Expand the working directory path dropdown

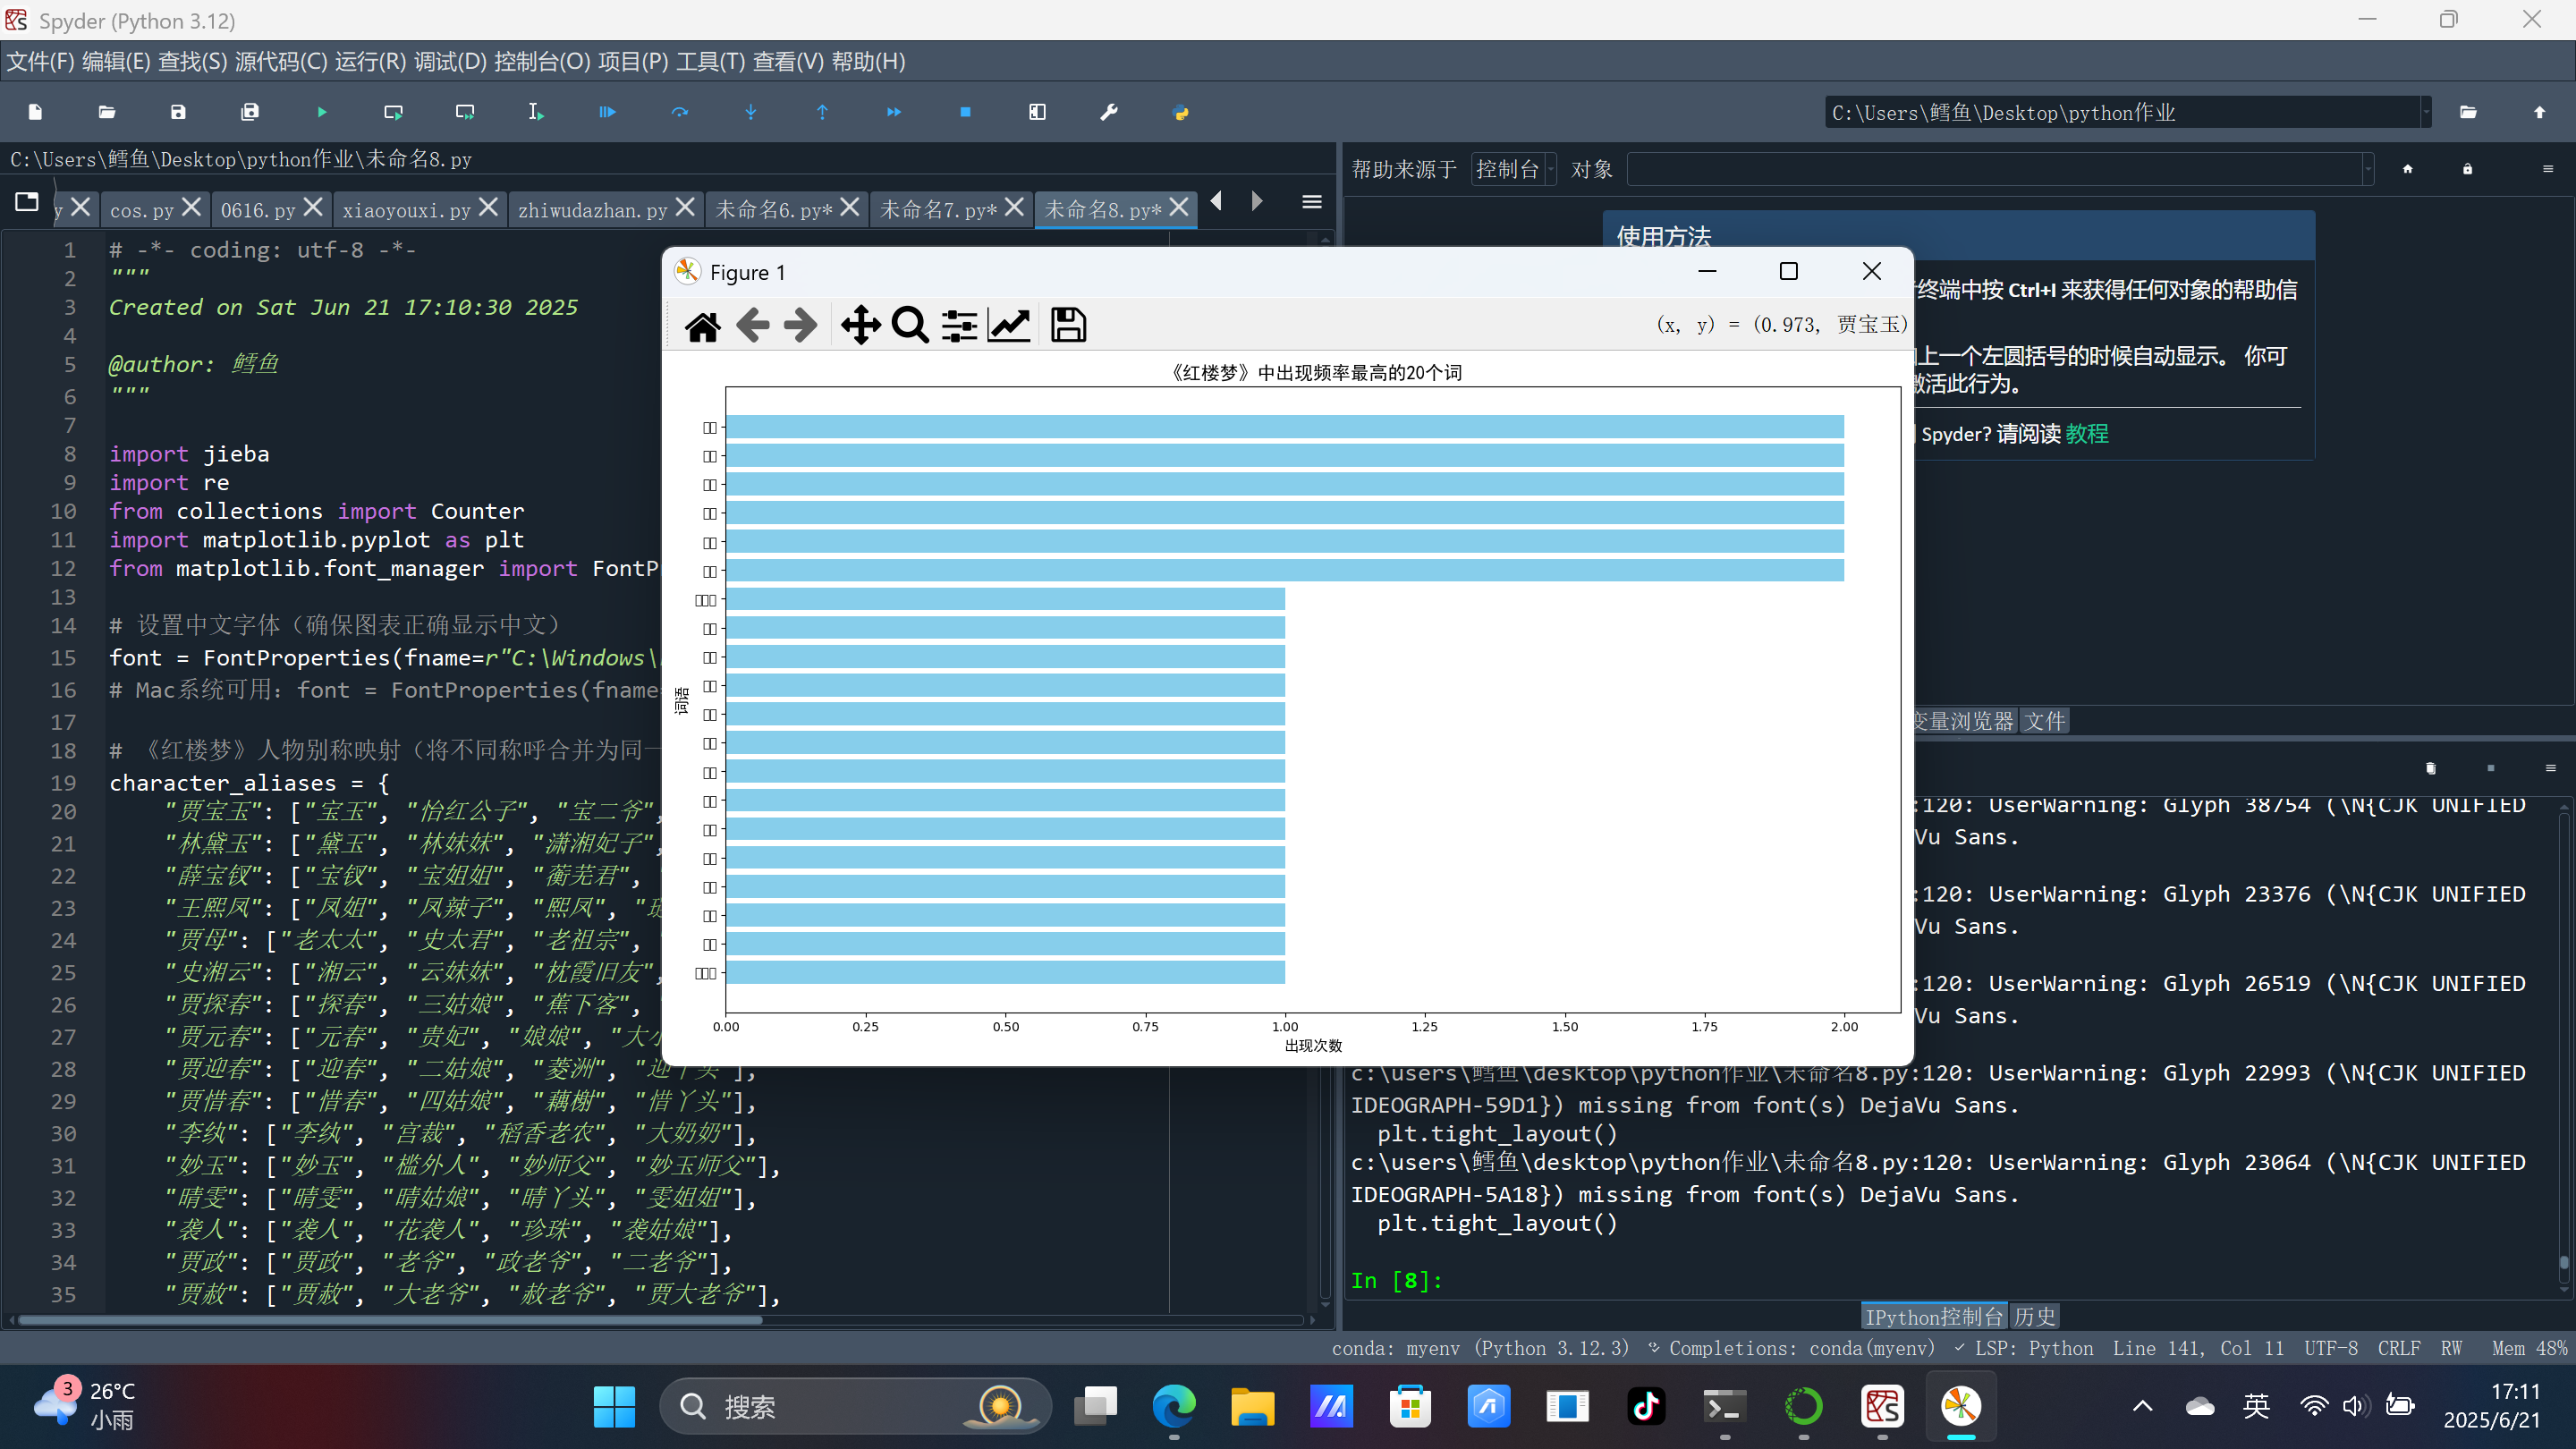pyautogui.click(x=2425, y=112)
